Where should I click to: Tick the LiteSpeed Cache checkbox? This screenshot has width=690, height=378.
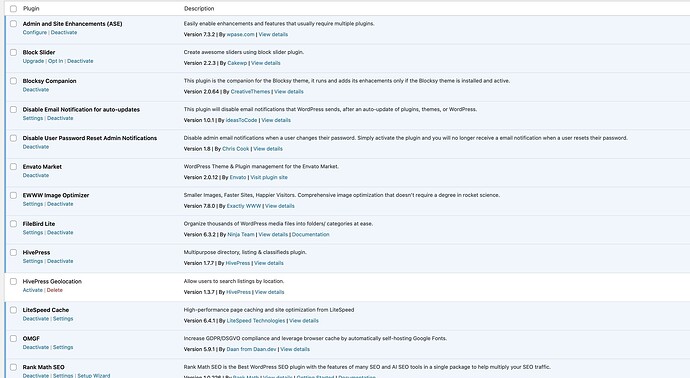tap(13, 310)
